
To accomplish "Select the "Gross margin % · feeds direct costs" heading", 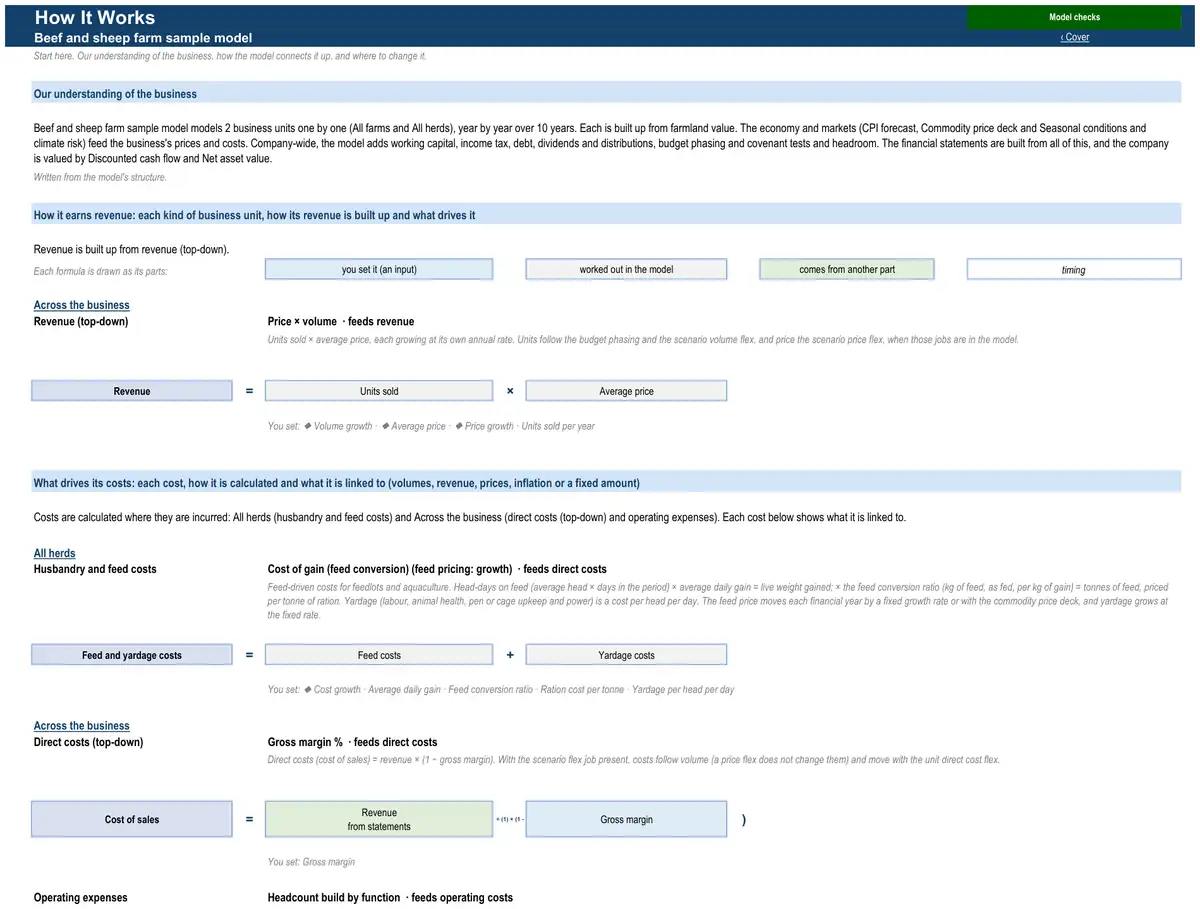I will tap(352, 742).
